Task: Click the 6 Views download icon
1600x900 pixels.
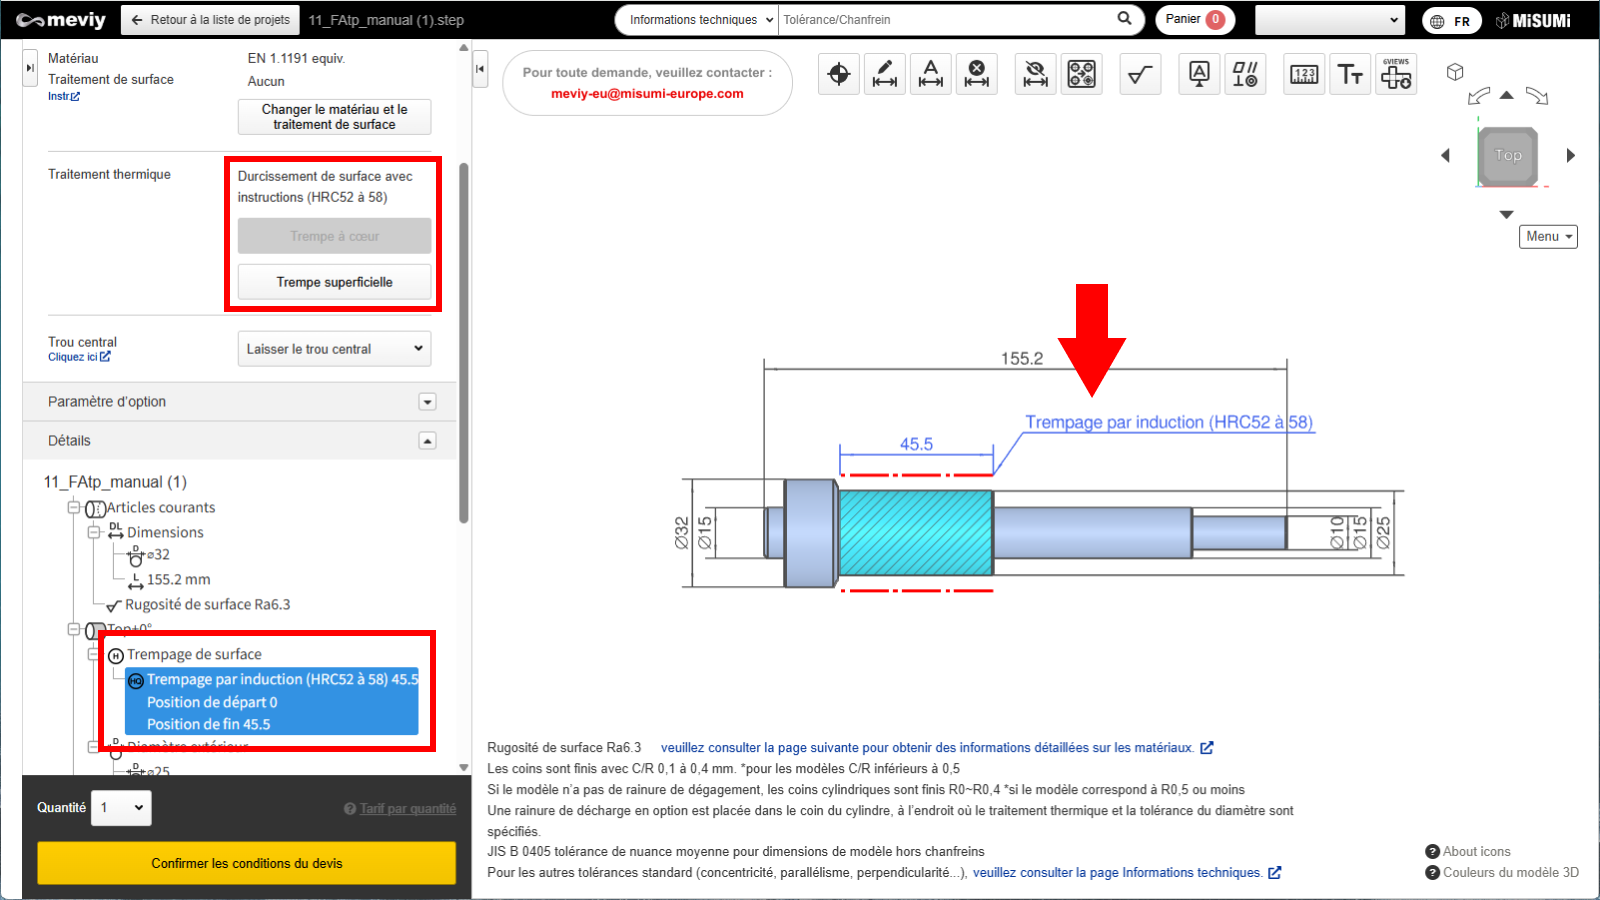Action: coord(1396,74)
